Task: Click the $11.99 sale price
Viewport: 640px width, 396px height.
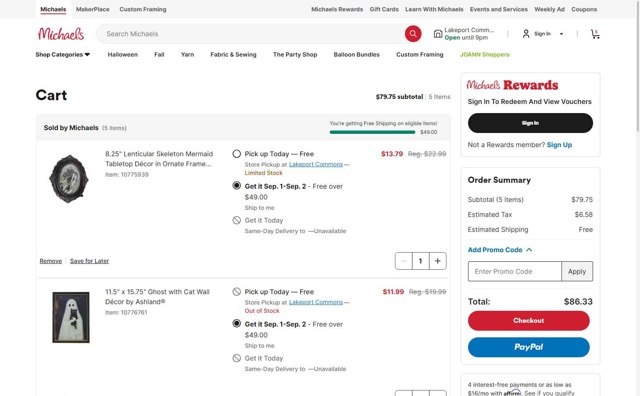Action: [393, 292]
